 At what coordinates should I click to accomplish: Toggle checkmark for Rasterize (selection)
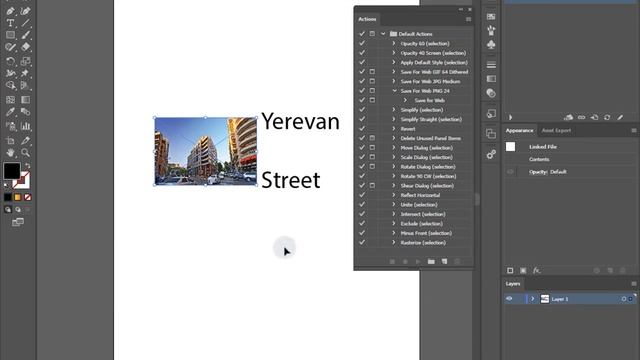tap(362, 242)
